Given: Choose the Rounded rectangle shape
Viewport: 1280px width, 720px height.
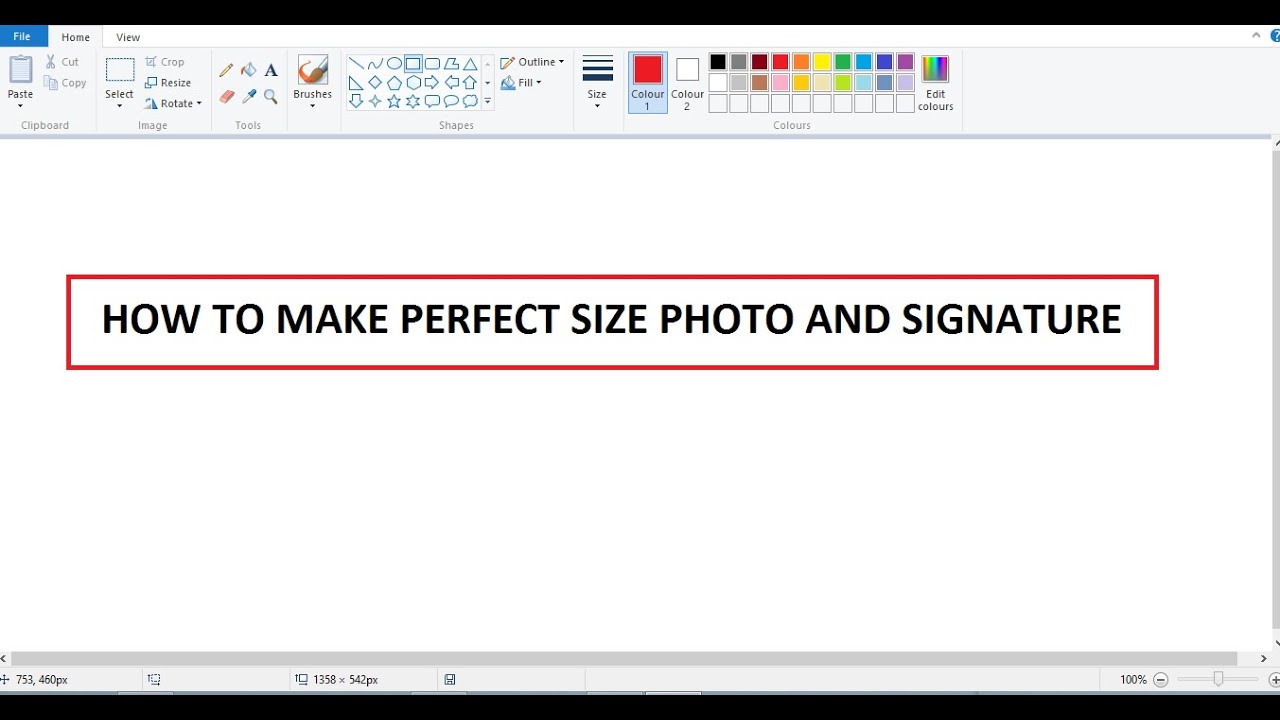Looking at the screenshot, I should coord(432,64).
